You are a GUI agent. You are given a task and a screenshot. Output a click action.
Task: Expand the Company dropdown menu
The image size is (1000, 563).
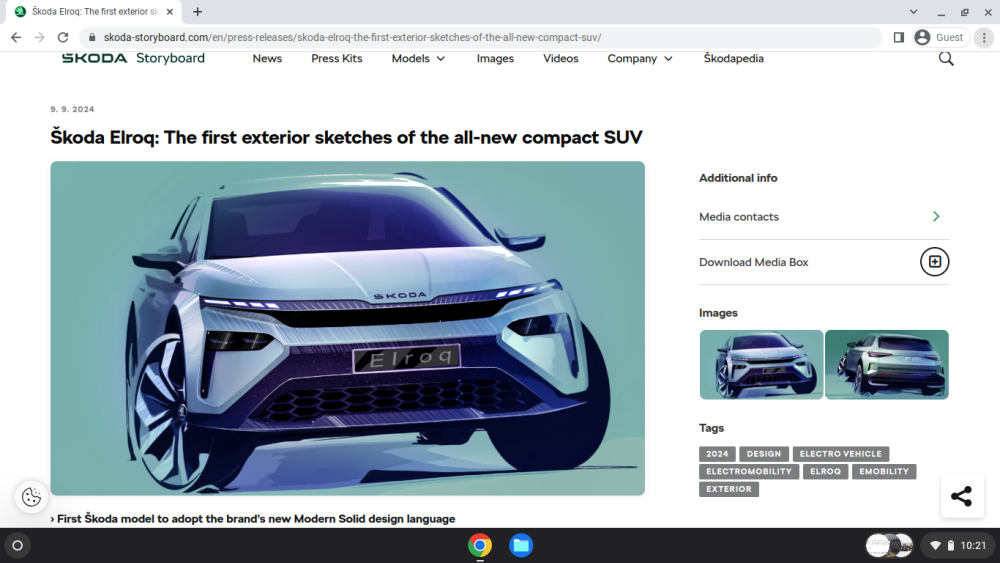[x=640, y=59]
